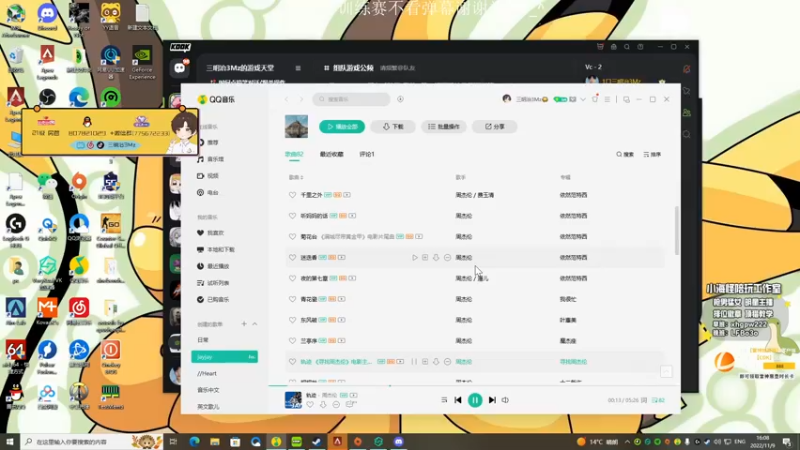Click back-to-top arrow in song list
800x450 pixels.
pos(666,372)
